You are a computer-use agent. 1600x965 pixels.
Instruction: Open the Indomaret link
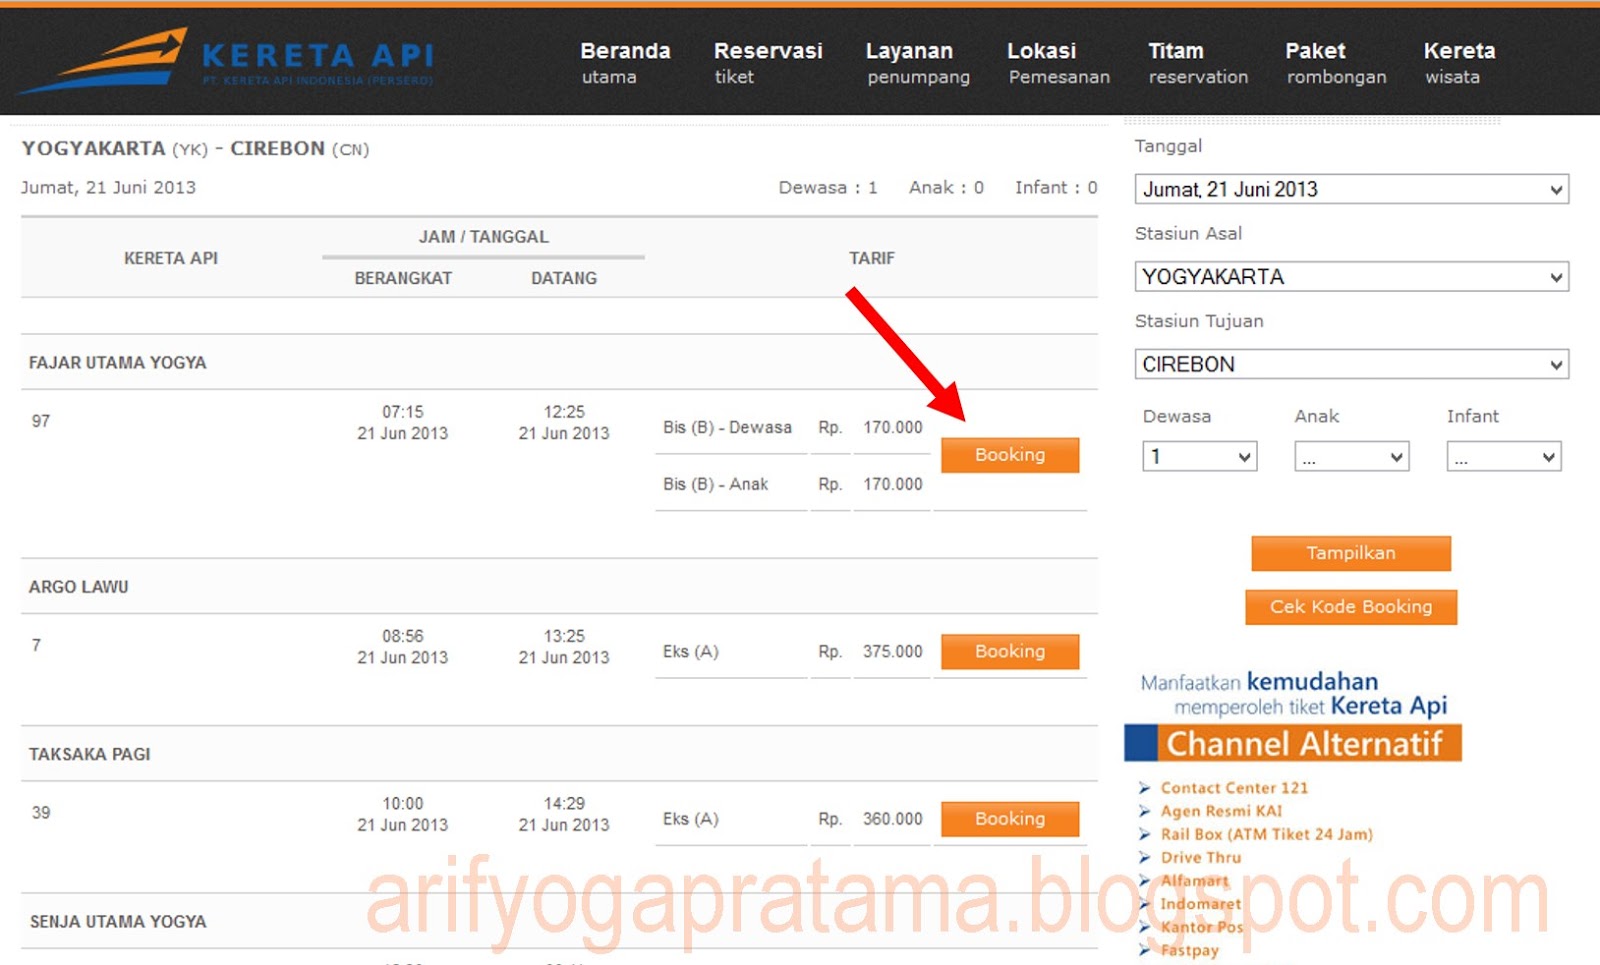pyautogui.click(x=1201, y=904)
